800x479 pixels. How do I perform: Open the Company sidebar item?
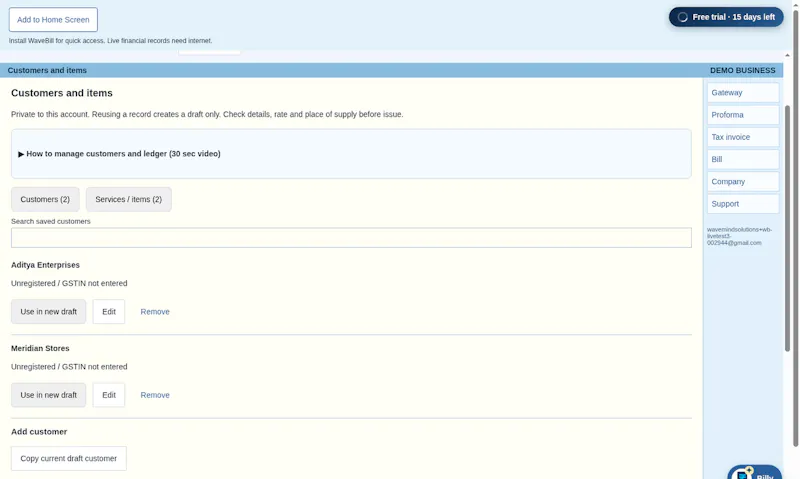pos(743,182)
